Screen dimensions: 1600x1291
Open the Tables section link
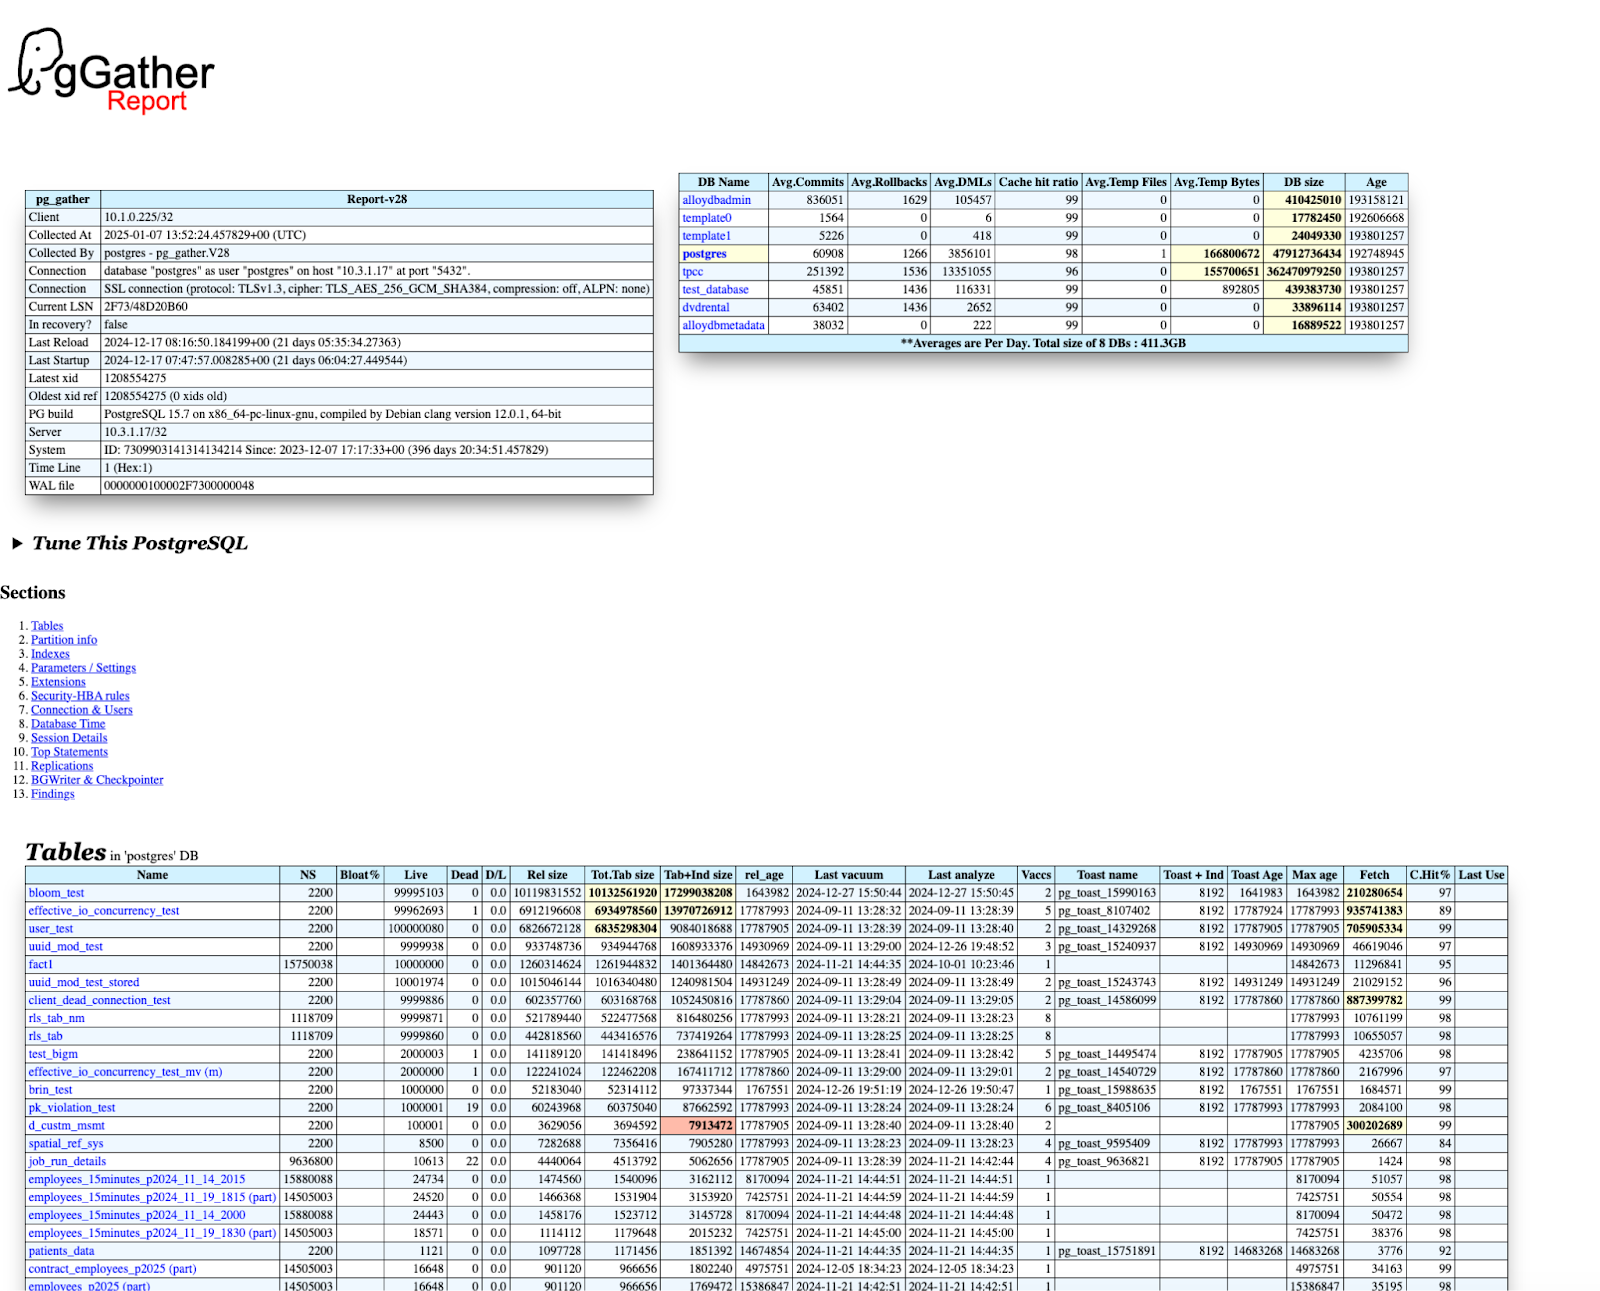pos(47,625)
